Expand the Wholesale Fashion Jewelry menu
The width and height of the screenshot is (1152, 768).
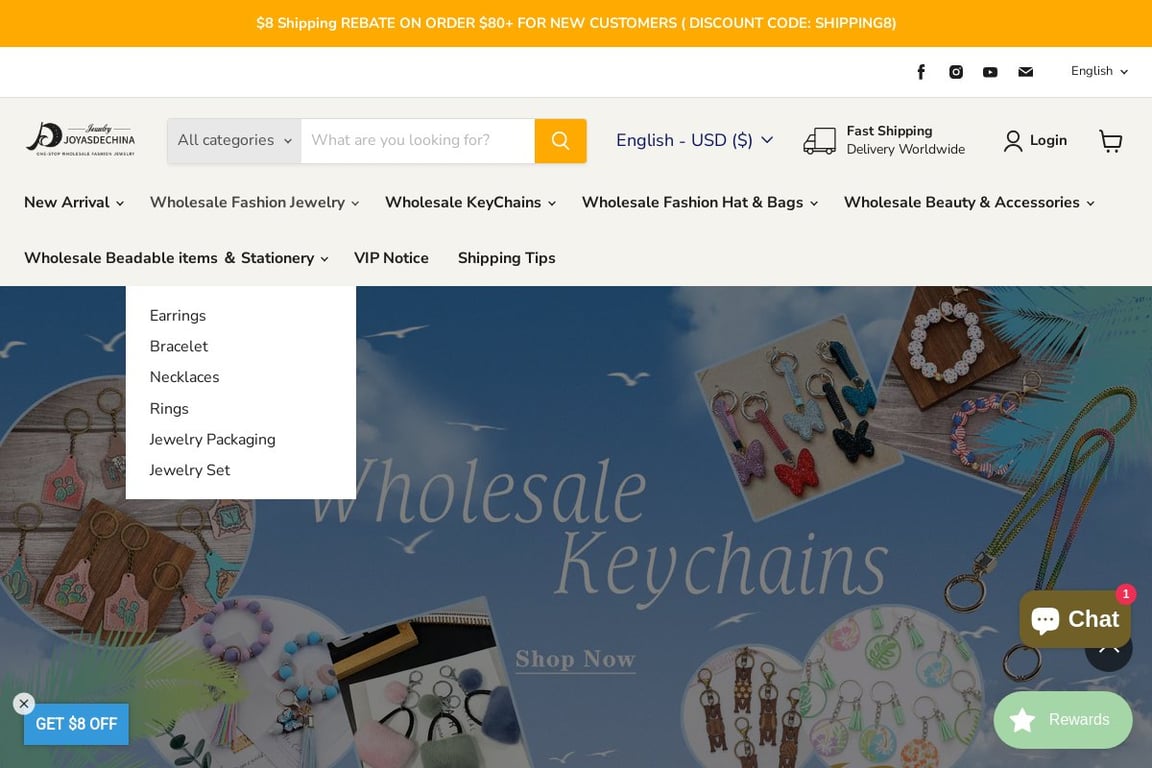pyautogui.click(x=254, y=202)
